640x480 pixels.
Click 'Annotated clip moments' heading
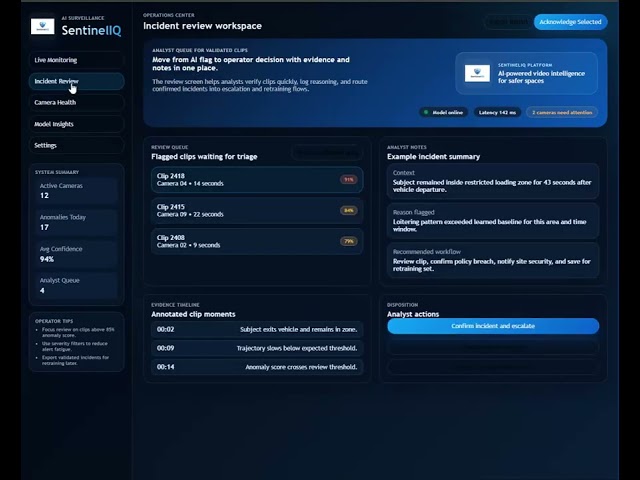[193, 314]
